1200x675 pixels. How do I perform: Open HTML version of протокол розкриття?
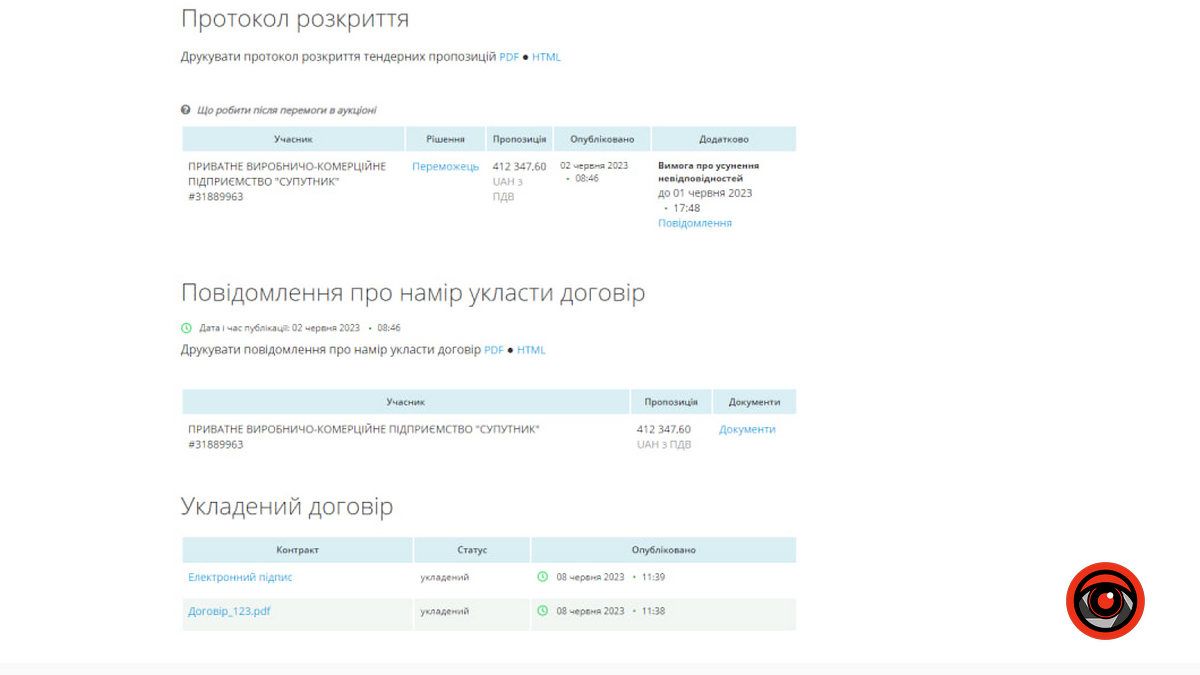coord(546,57)
